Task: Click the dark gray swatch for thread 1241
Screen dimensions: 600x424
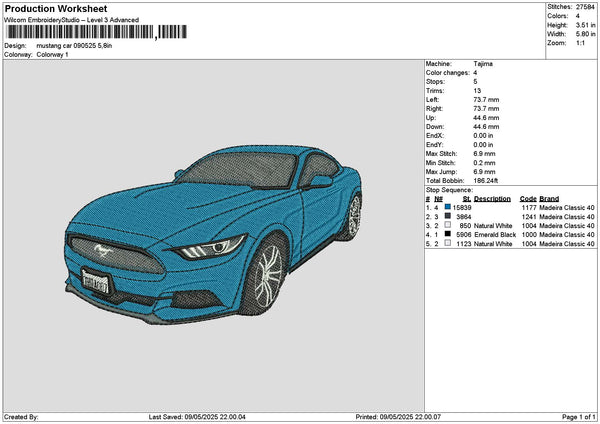Action: (x=447, y=216)
